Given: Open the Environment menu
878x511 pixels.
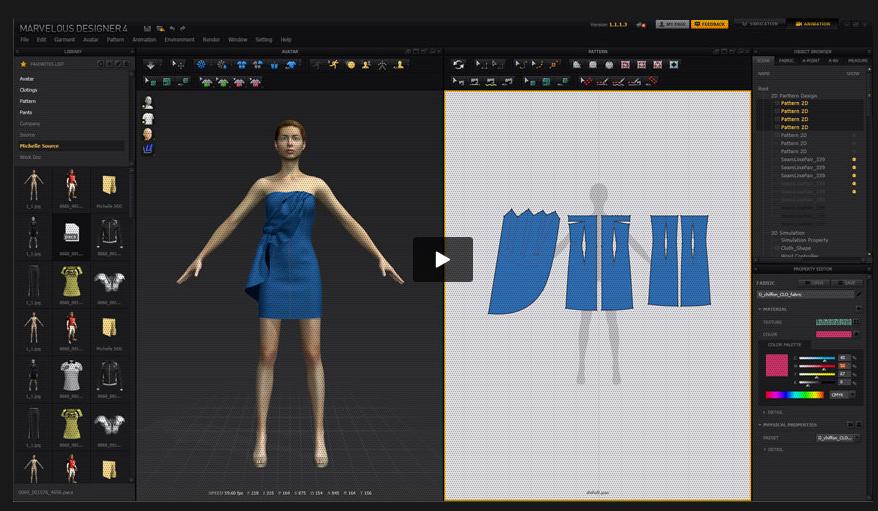Looking at the screenshot, I should click(x=179, y=40).
